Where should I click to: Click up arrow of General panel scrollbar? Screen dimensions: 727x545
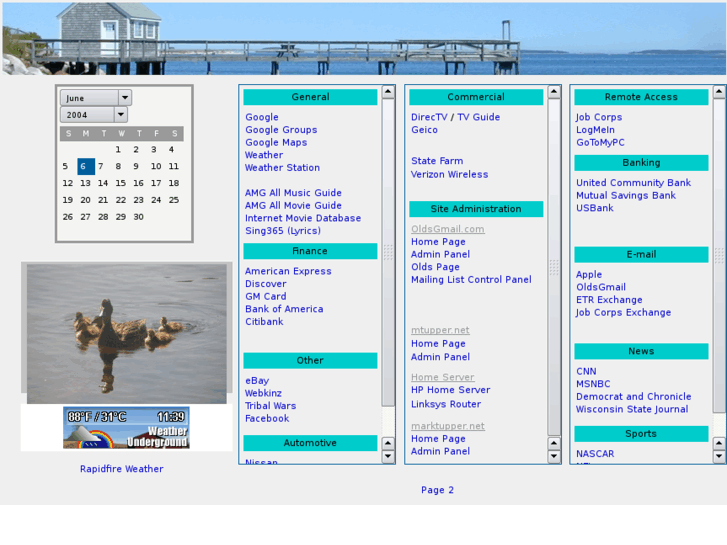[x=388, y=92]
